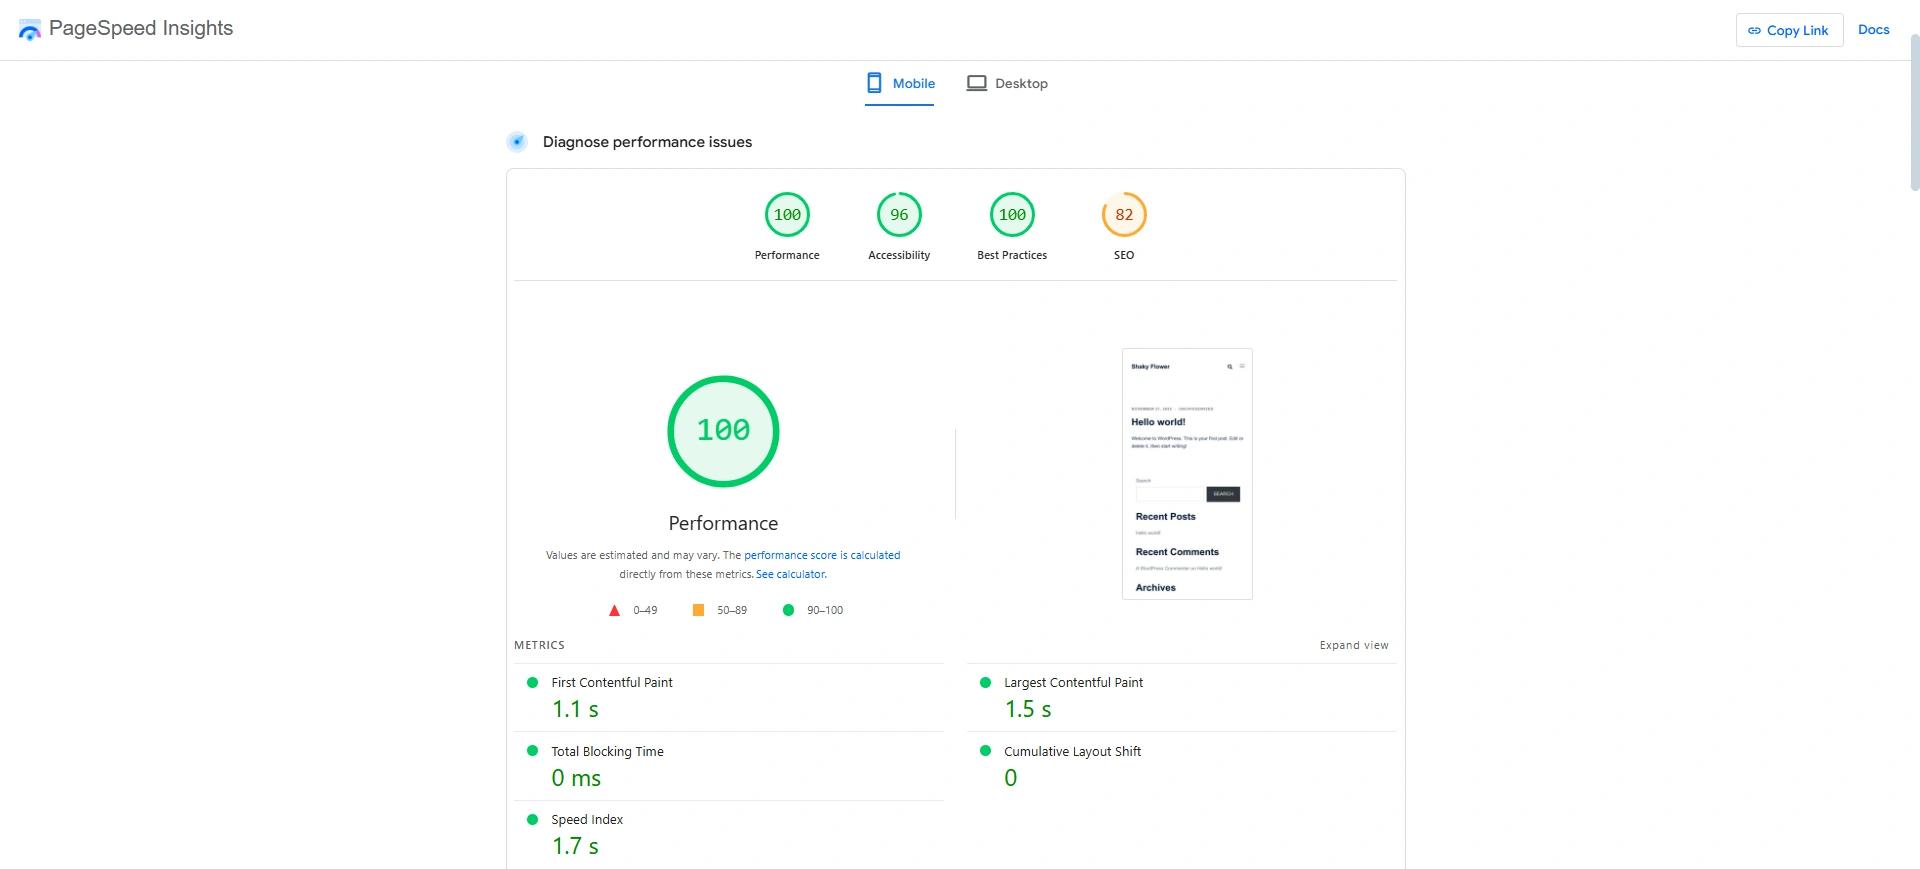This screenshot has width=1920, height=869.
Task: Click the 1.5 s Largest Contentful Paint value
Action: coord(1028,709)
